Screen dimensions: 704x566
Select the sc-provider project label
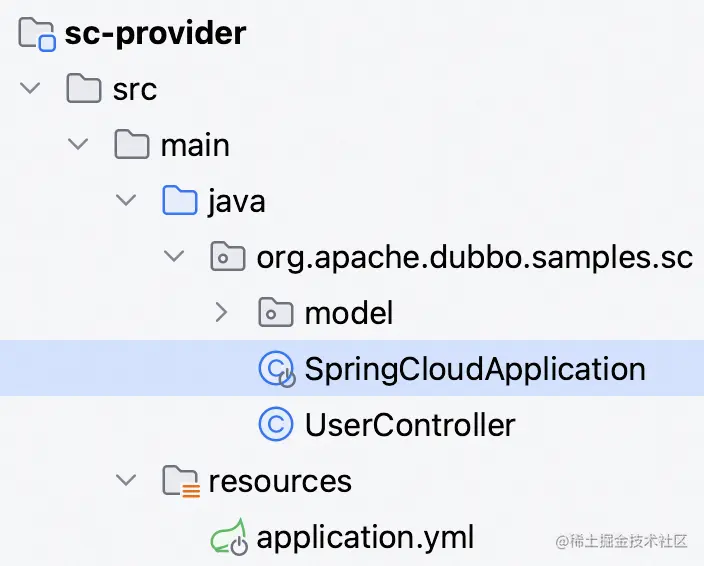[x=155, y=34]
